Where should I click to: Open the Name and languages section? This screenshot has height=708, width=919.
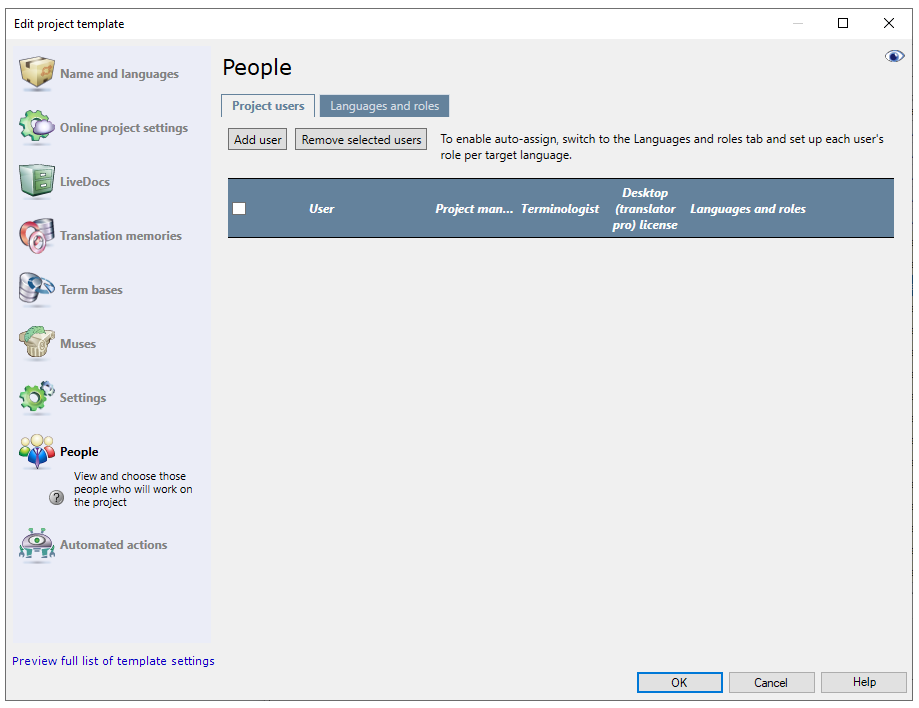(37, 73)
